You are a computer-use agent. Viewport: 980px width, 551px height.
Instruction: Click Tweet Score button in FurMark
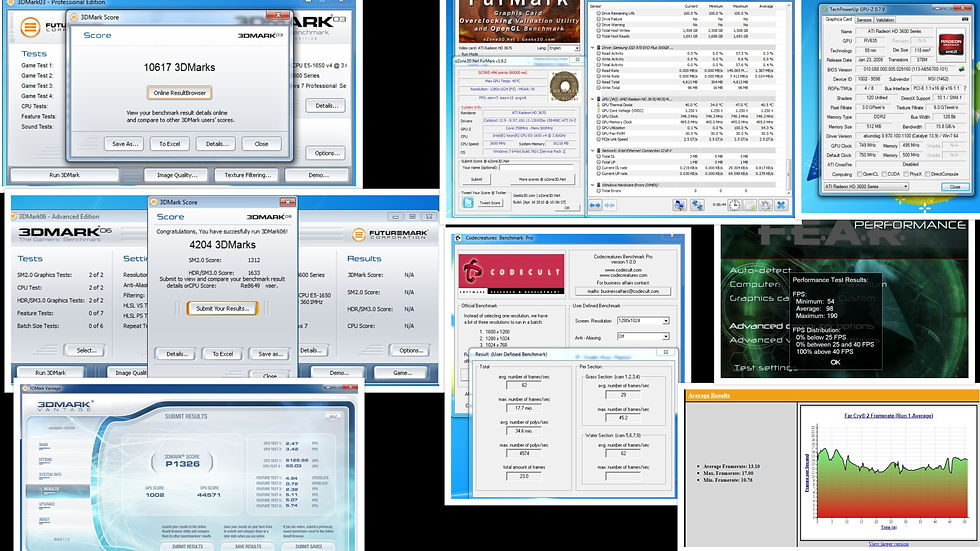coord(490,203)
